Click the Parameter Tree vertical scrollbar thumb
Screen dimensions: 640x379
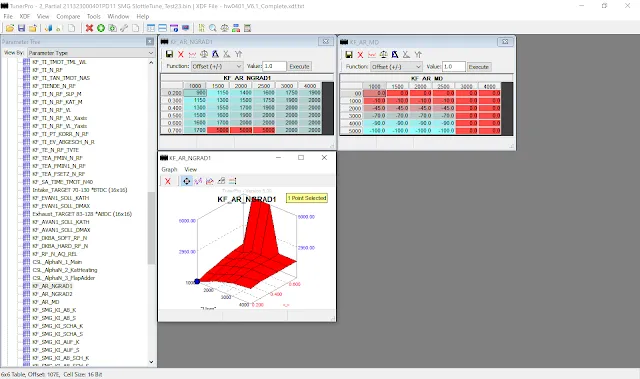pyautogui.click(x=151, y=228)
